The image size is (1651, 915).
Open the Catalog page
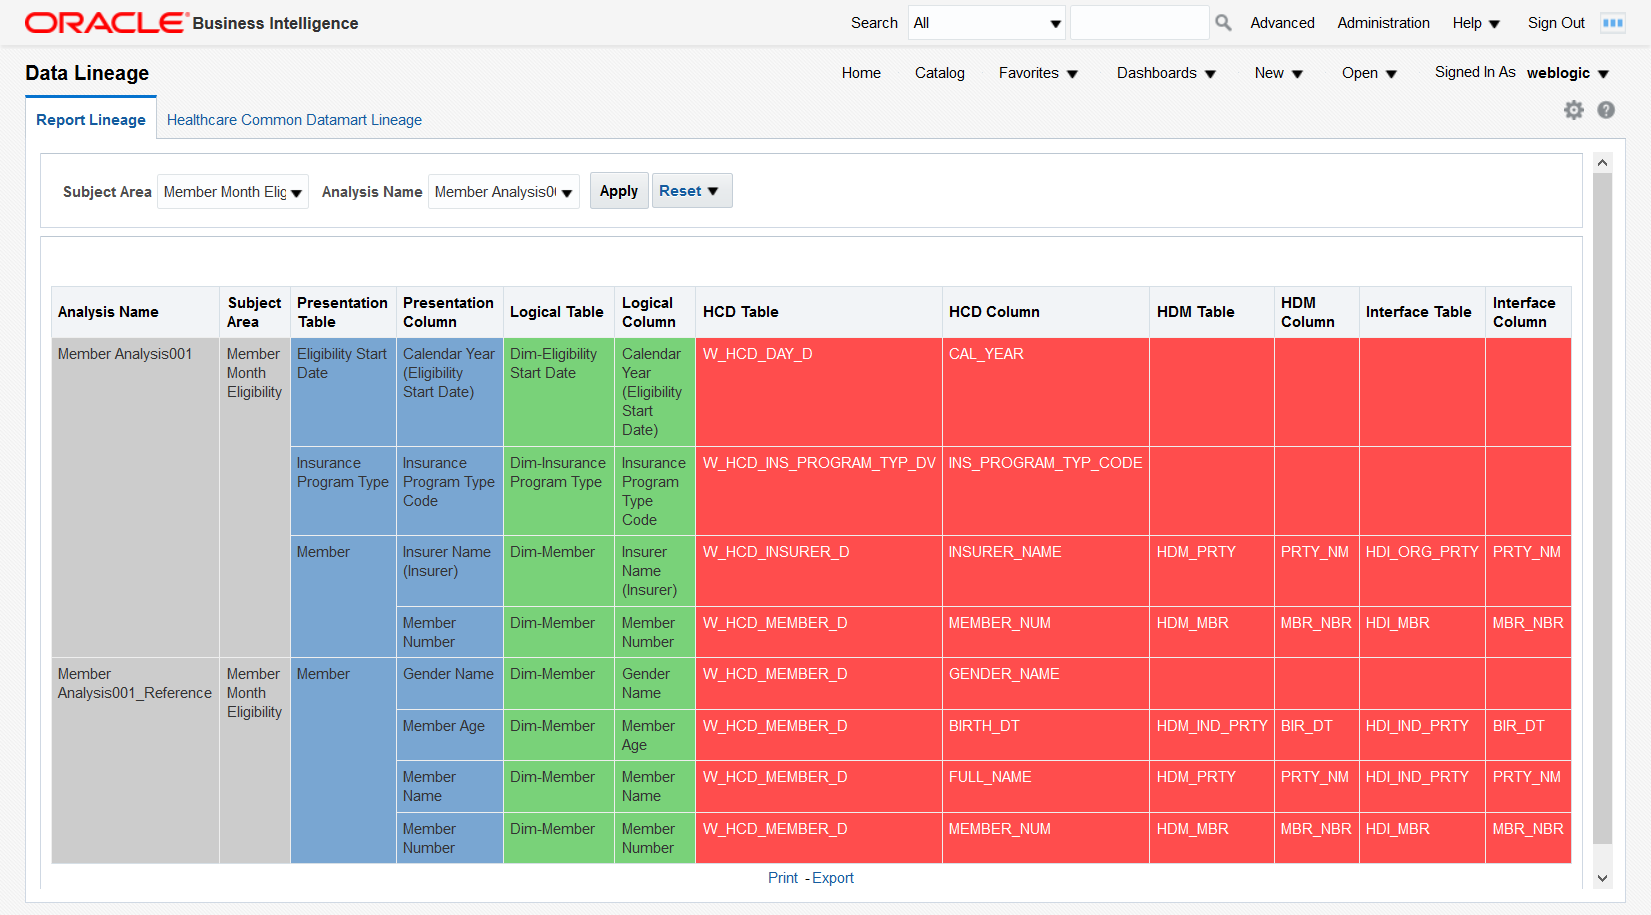tap(940, 73)
